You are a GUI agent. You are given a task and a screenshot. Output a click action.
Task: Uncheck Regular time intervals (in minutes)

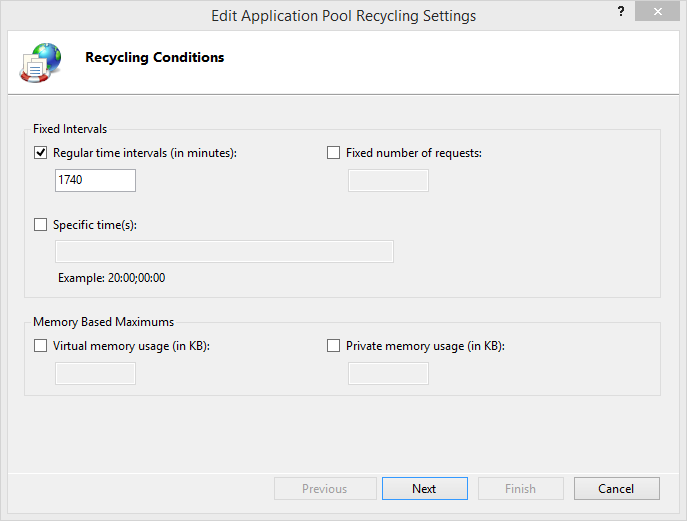[41, 153]
